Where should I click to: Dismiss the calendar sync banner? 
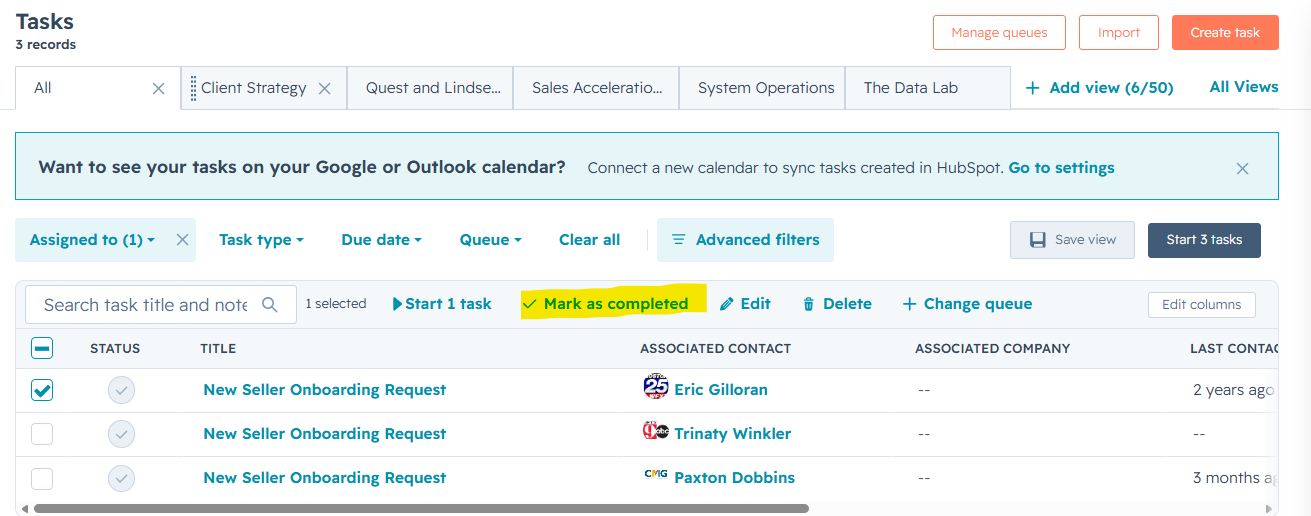coord(1242,168)
